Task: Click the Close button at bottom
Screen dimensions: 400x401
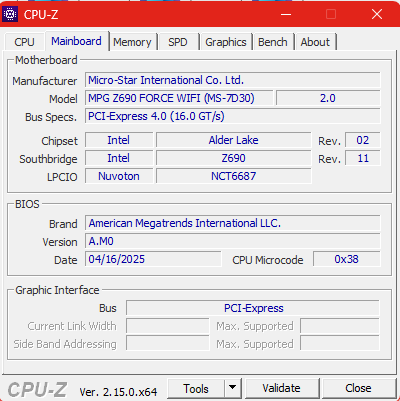Action: [358, 388]
